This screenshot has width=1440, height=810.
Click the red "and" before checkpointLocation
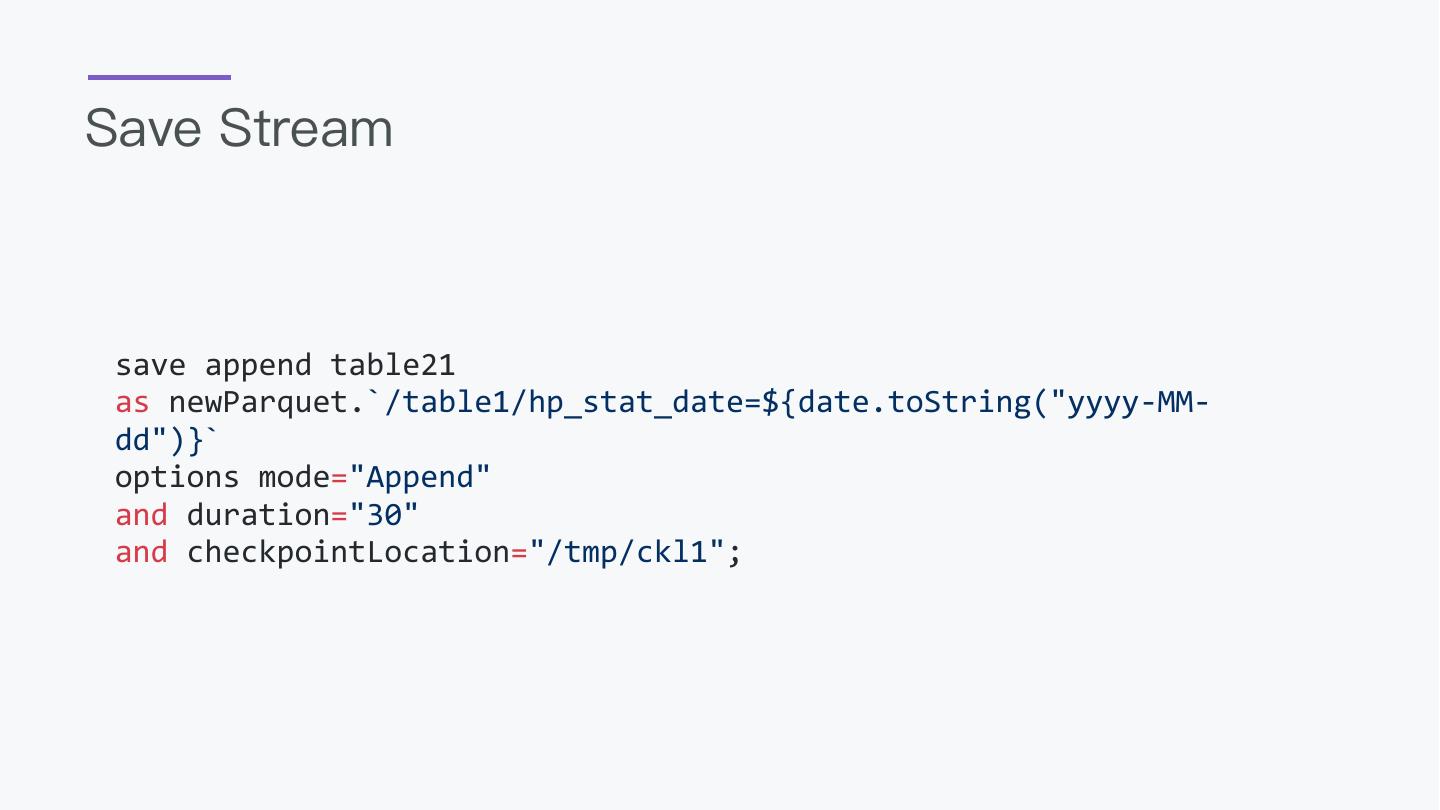[x=141, y=552]
